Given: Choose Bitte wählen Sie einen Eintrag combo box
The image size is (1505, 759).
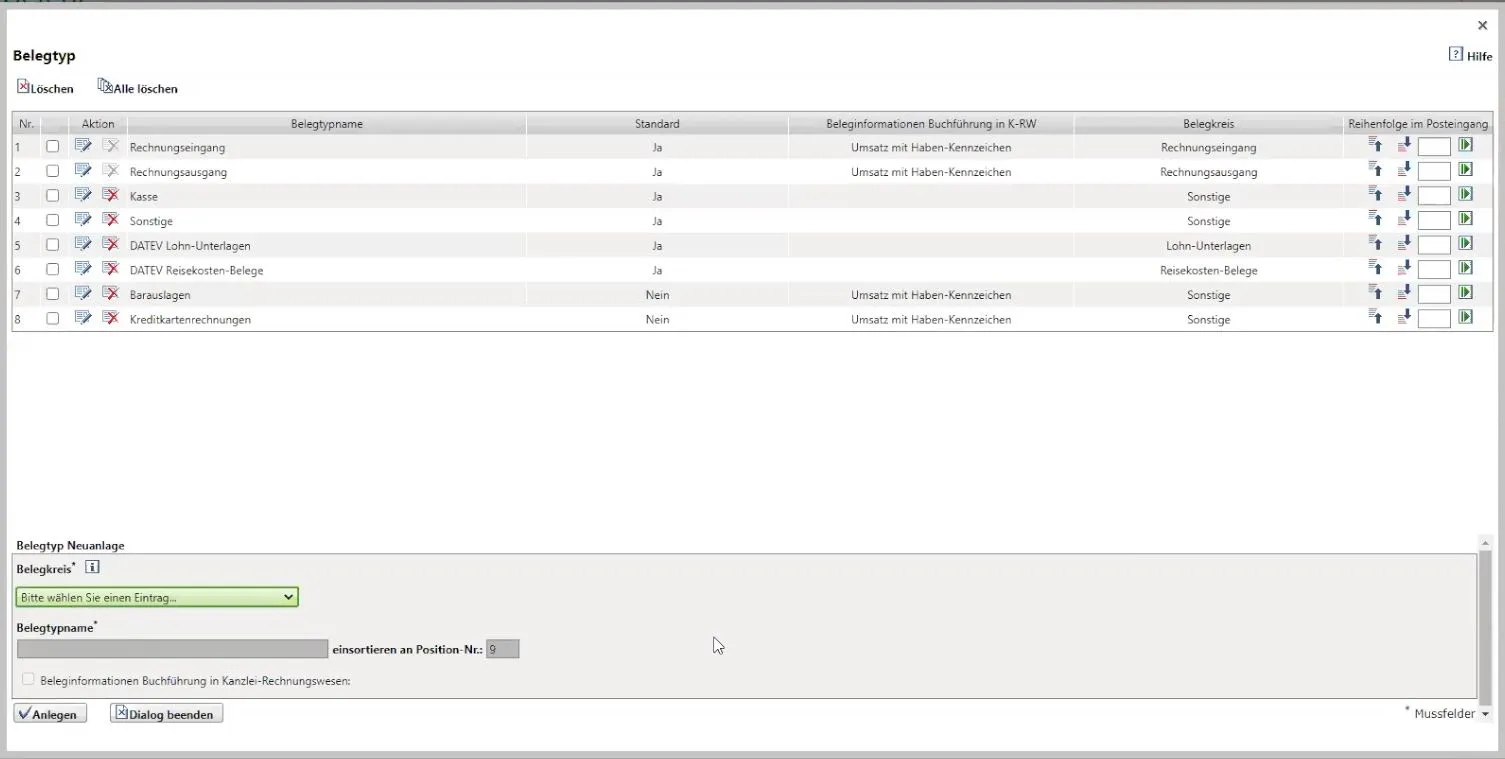Looking at the screenshot, I should [155, 596].
